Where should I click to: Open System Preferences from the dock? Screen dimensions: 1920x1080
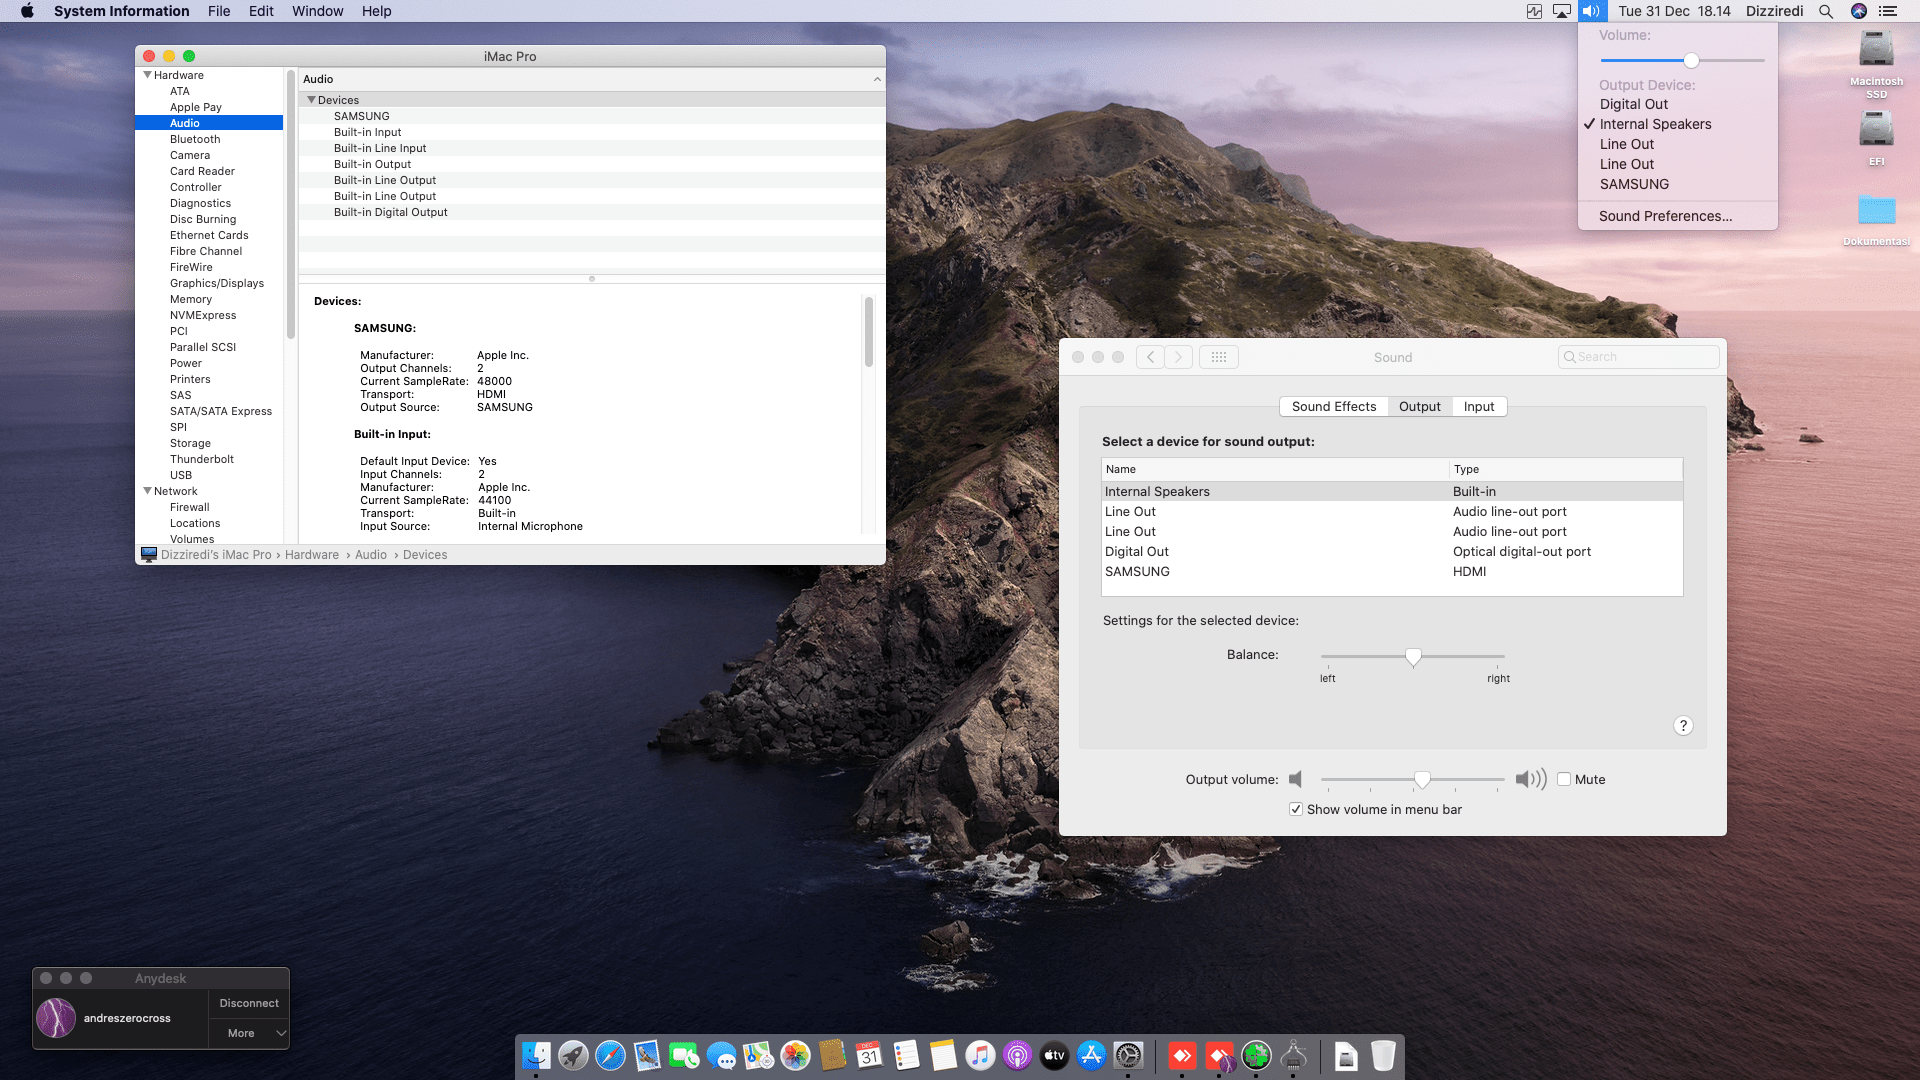[1128, 1056]
